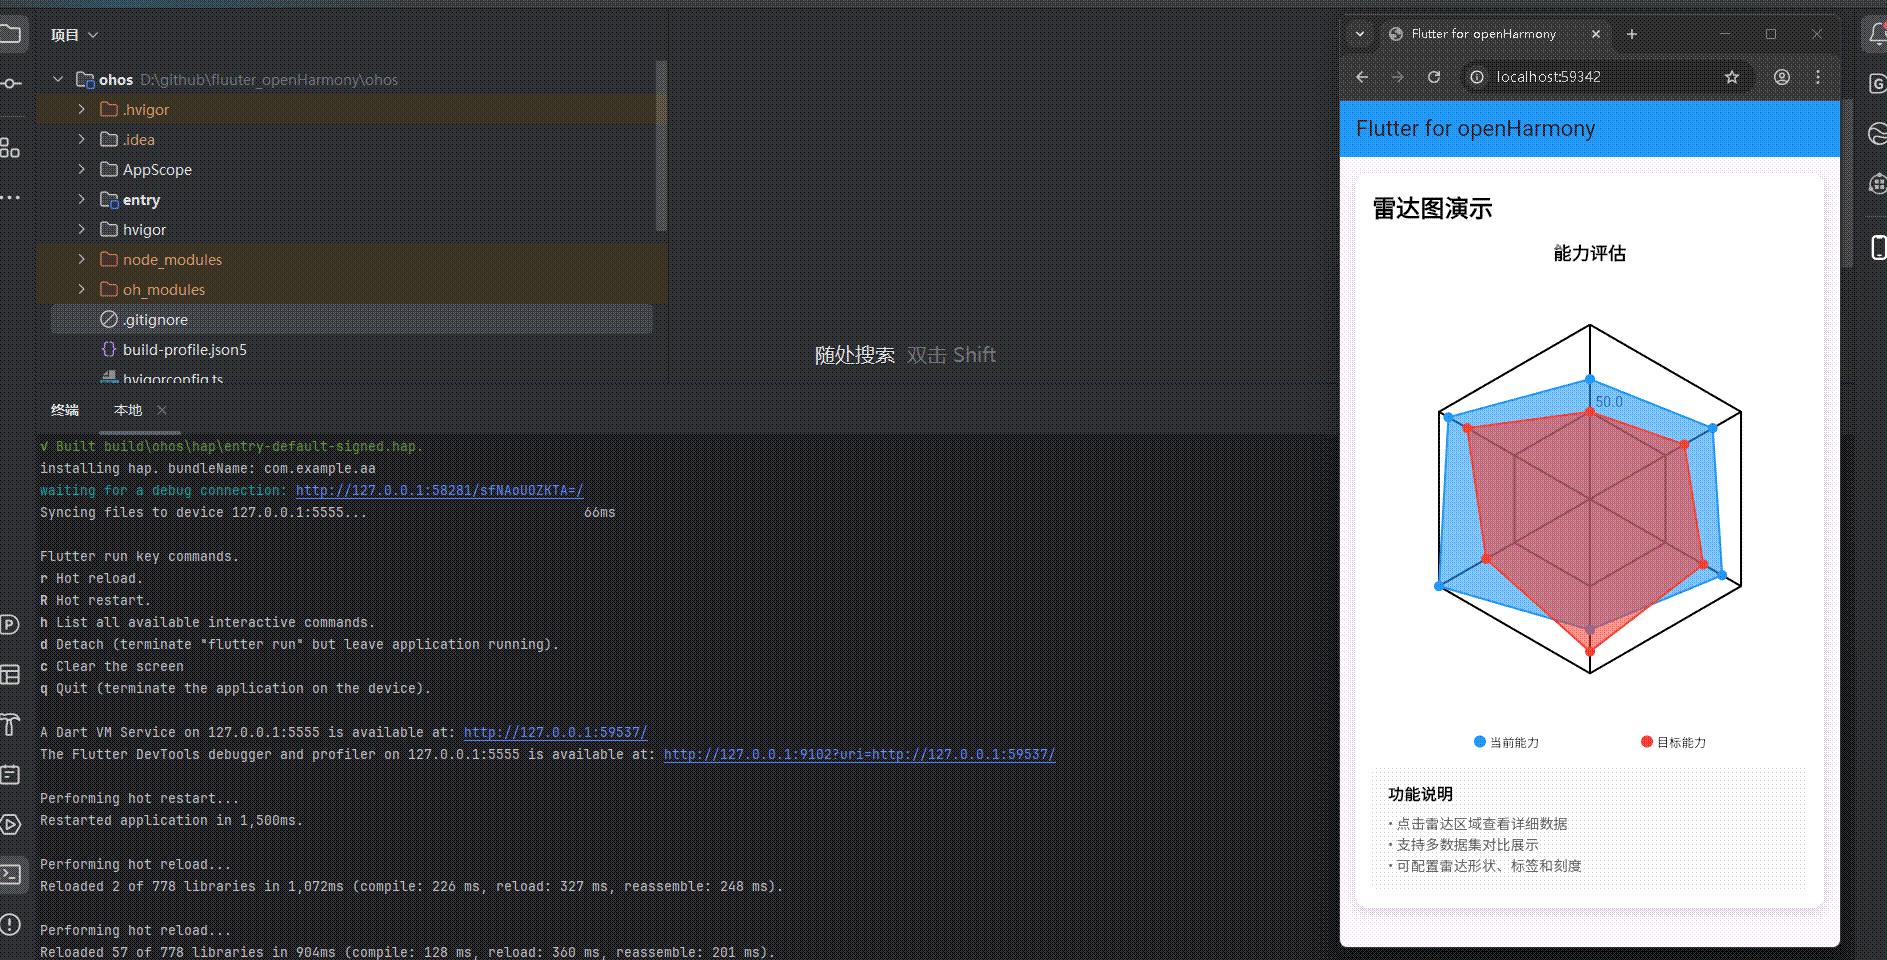This screenshot has width=1887, height=960.
Task: Open the layout table icon in left sidebar
Action: 10,675
